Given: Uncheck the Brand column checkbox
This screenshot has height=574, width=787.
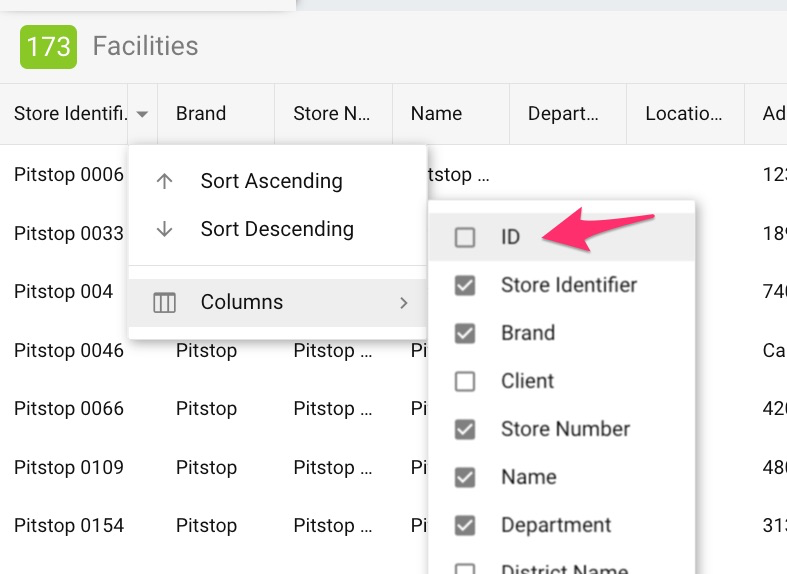Looking at the screenshot, I should point(465,333).
